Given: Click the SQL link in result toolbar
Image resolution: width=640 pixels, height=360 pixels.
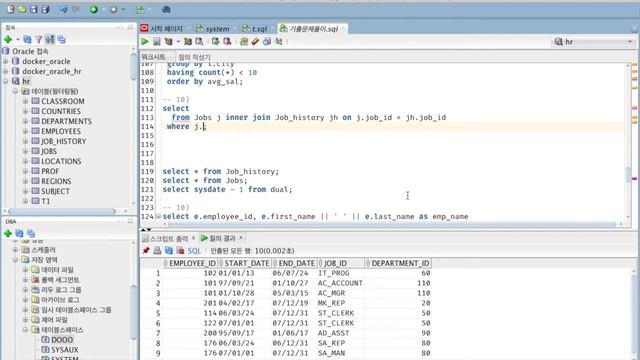Looking at the screenshot, I should tap(194, 251).
